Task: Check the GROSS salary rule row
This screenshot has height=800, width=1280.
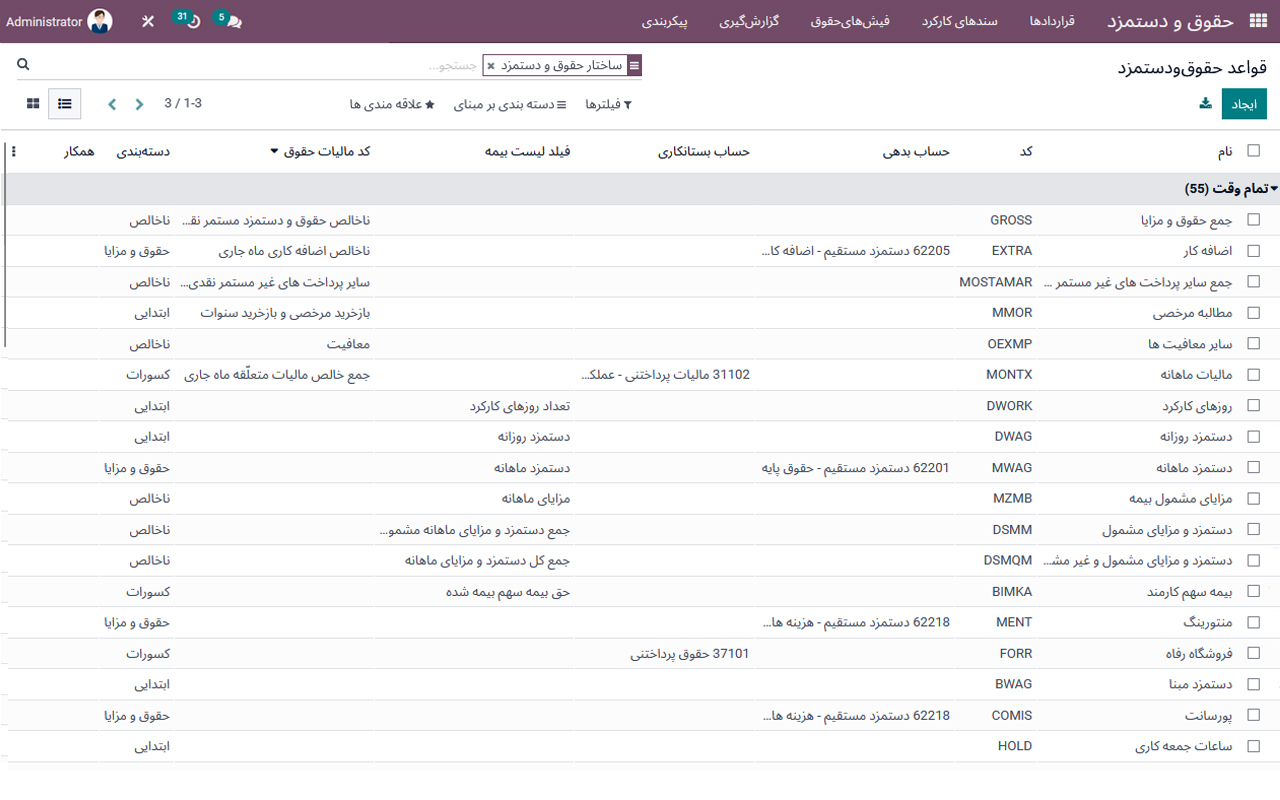Action: pos(1253,220)
